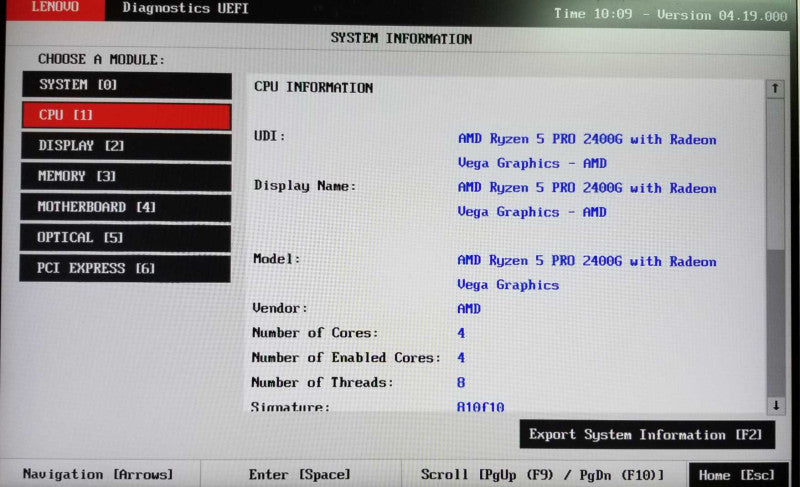Click the Number of Cores value 4
Image resolution: width=800 pixels, height=487 pixels.
[461, 333]
